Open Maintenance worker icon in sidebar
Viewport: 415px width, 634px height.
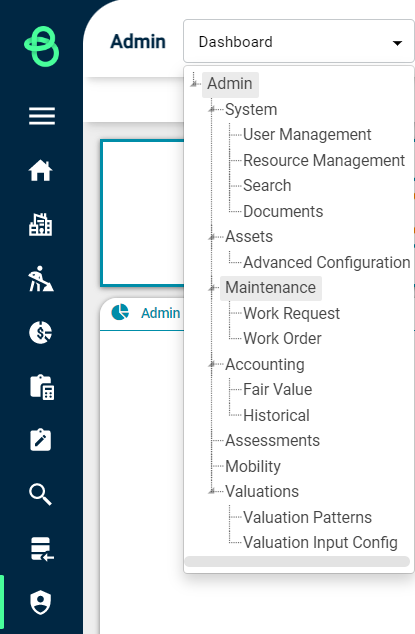click(40, 279)
